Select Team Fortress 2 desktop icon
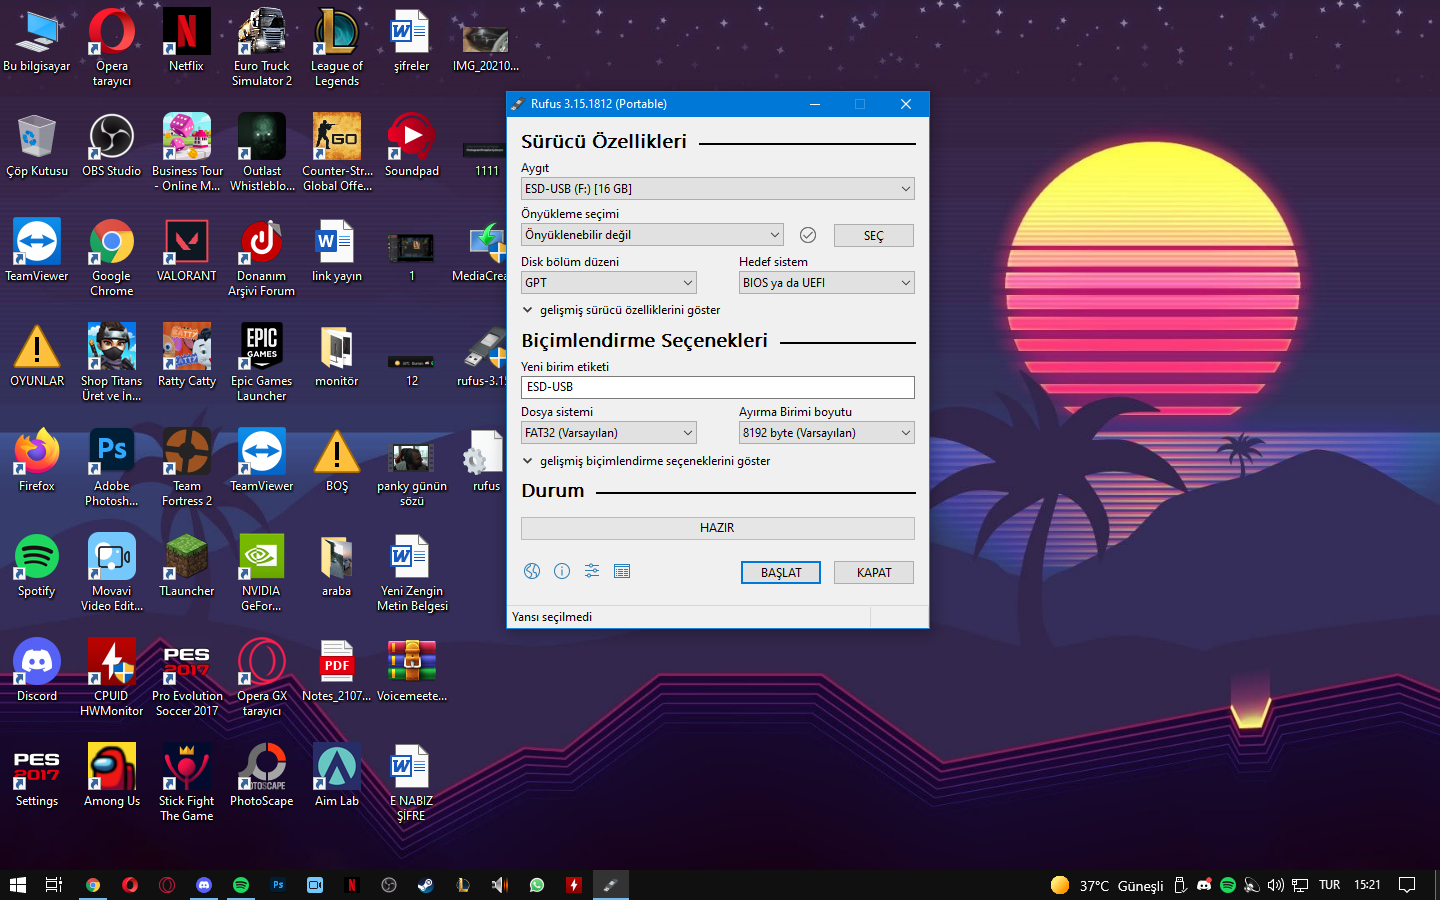This screenshot has height=900, width=1440. tap(187, 468)
